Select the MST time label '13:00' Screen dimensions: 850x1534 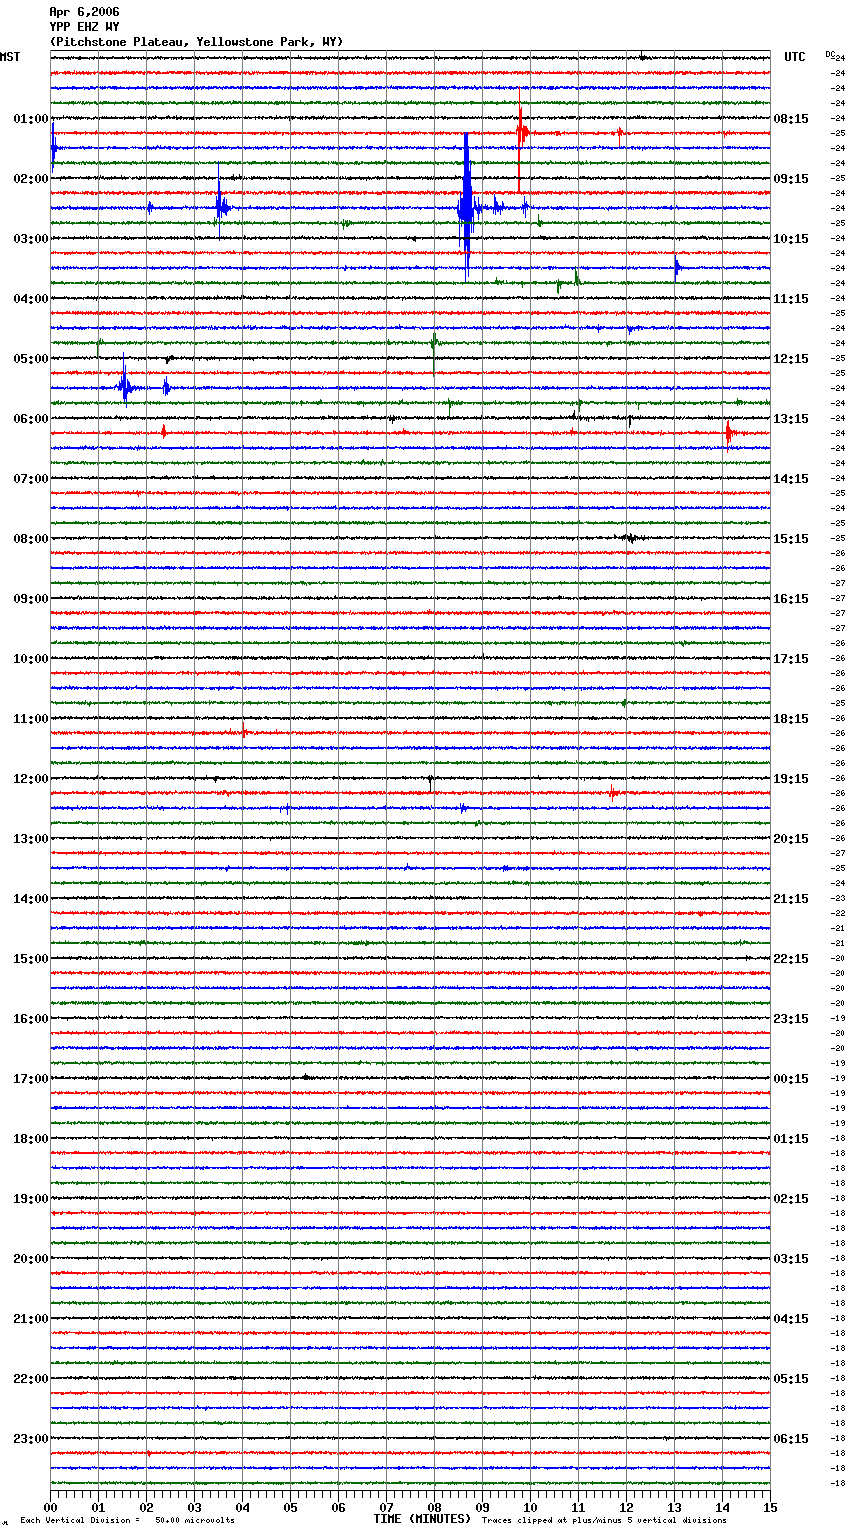pyautogui.click(x=31, y=839)
